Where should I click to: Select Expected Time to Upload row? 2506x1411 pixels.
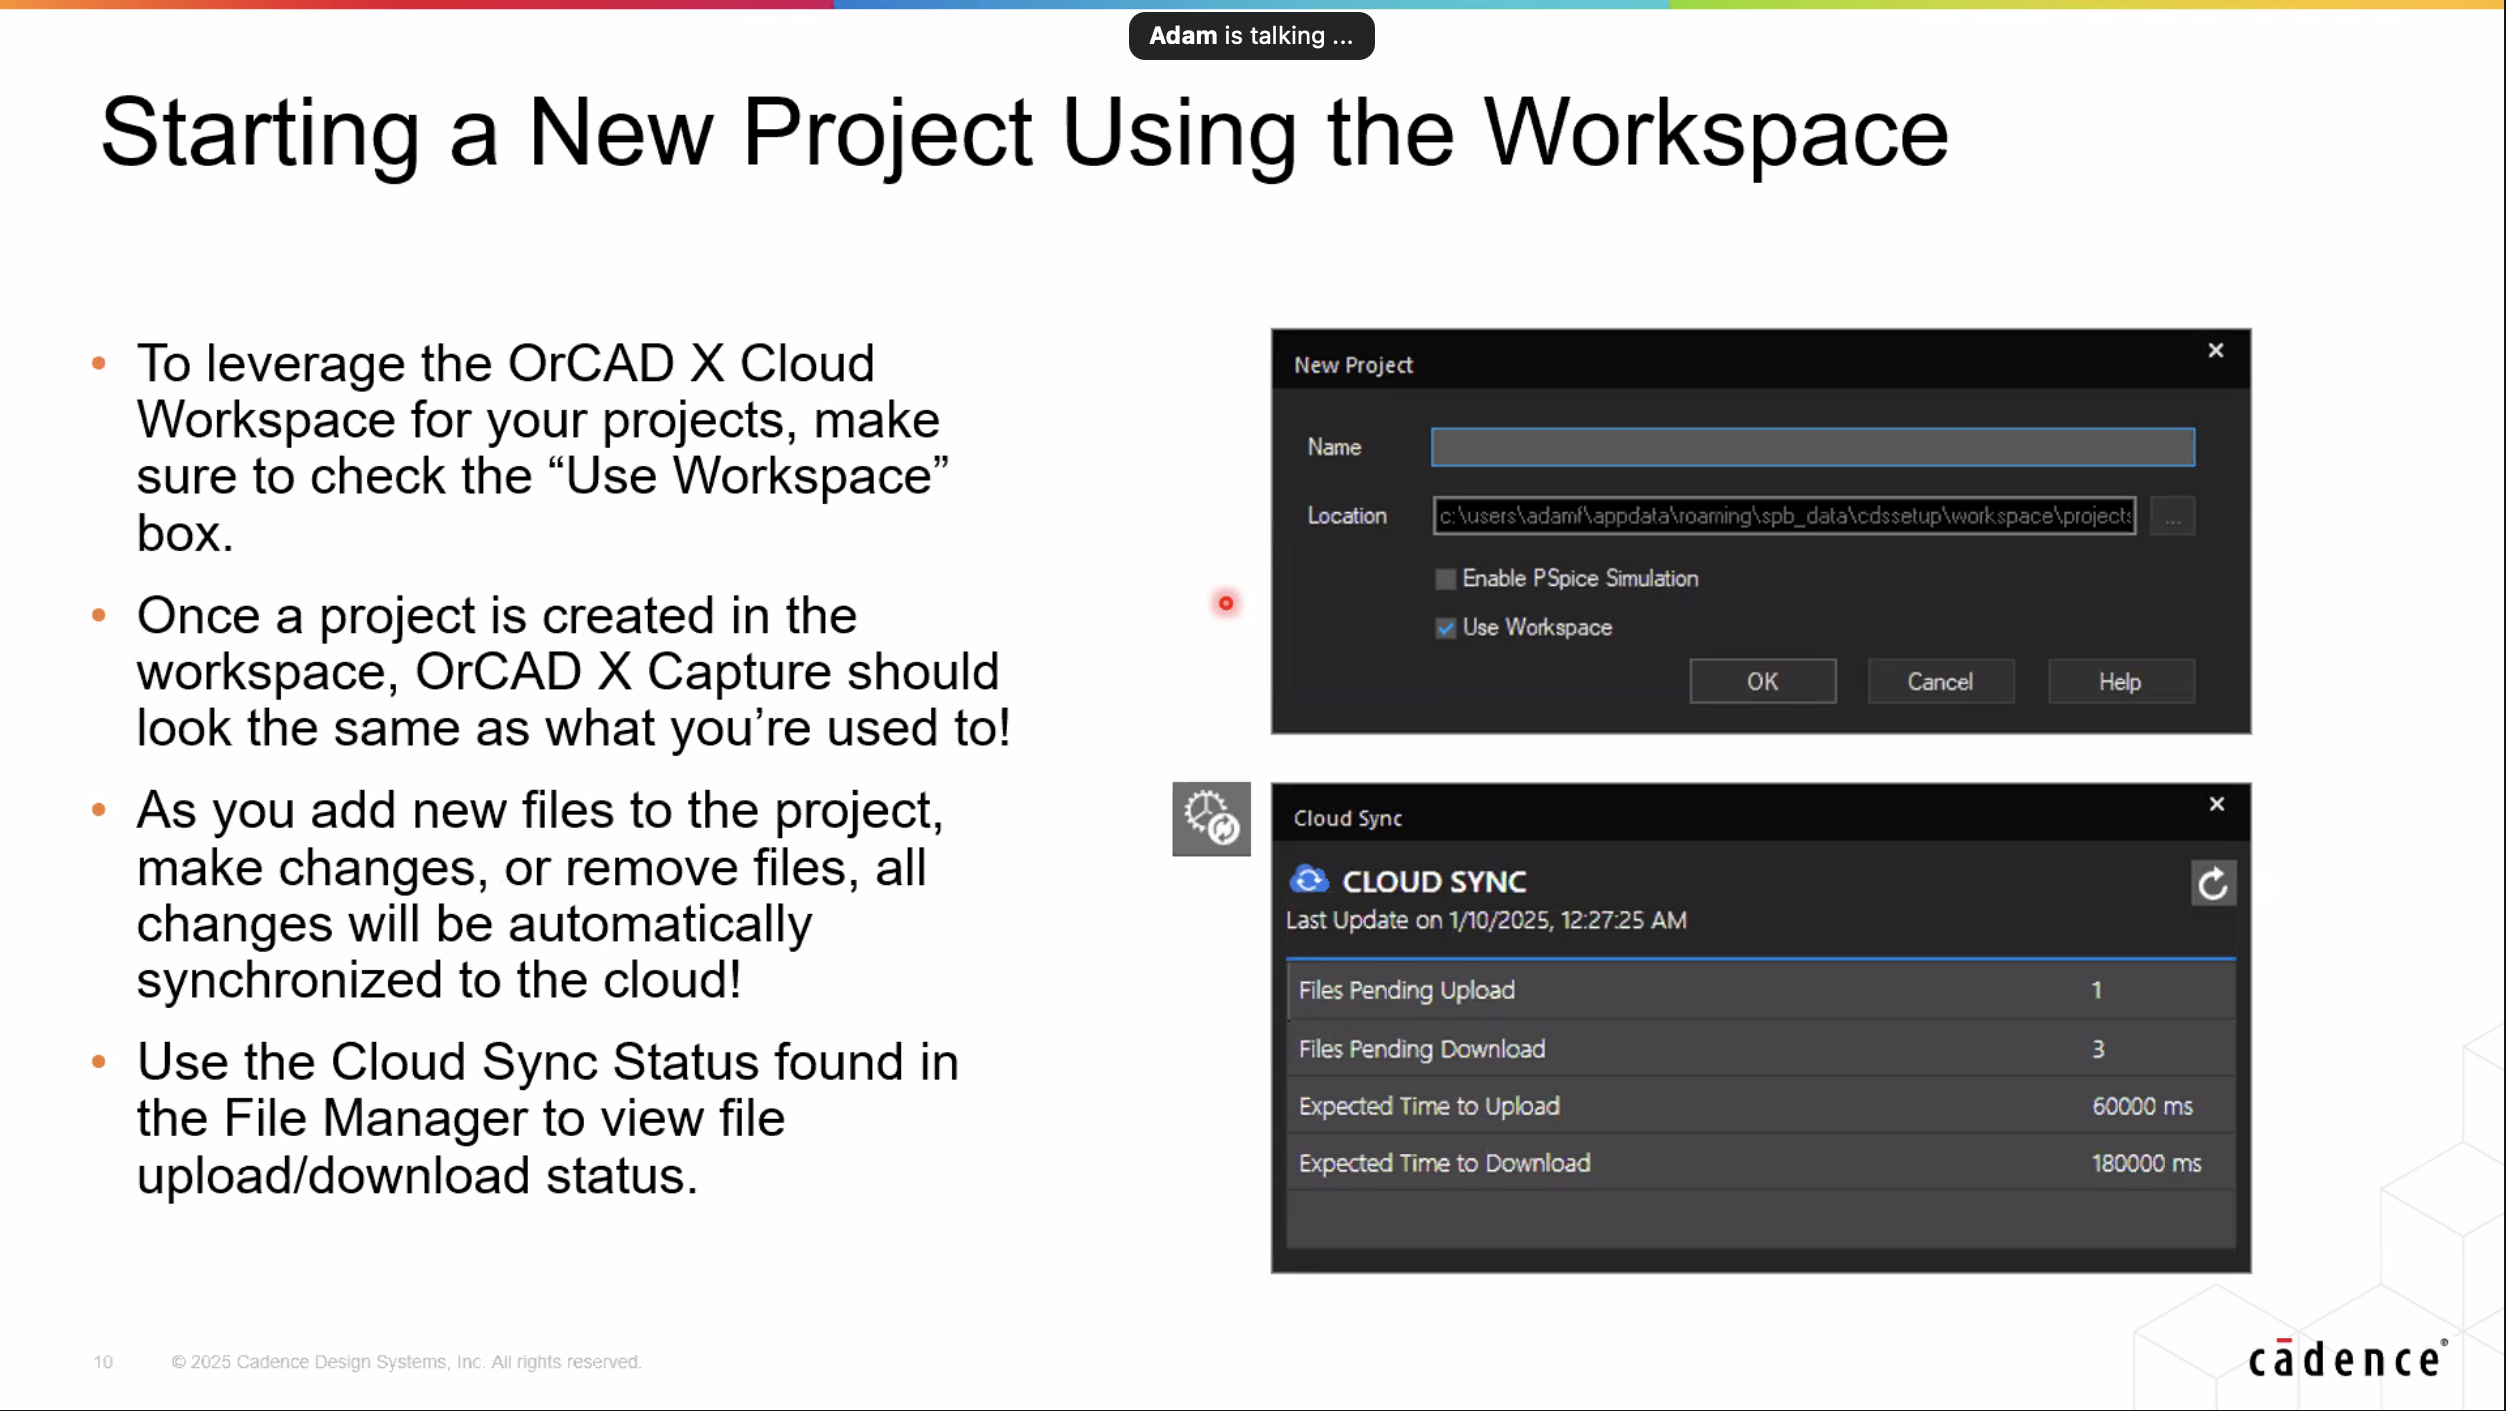(1760, 1106)
